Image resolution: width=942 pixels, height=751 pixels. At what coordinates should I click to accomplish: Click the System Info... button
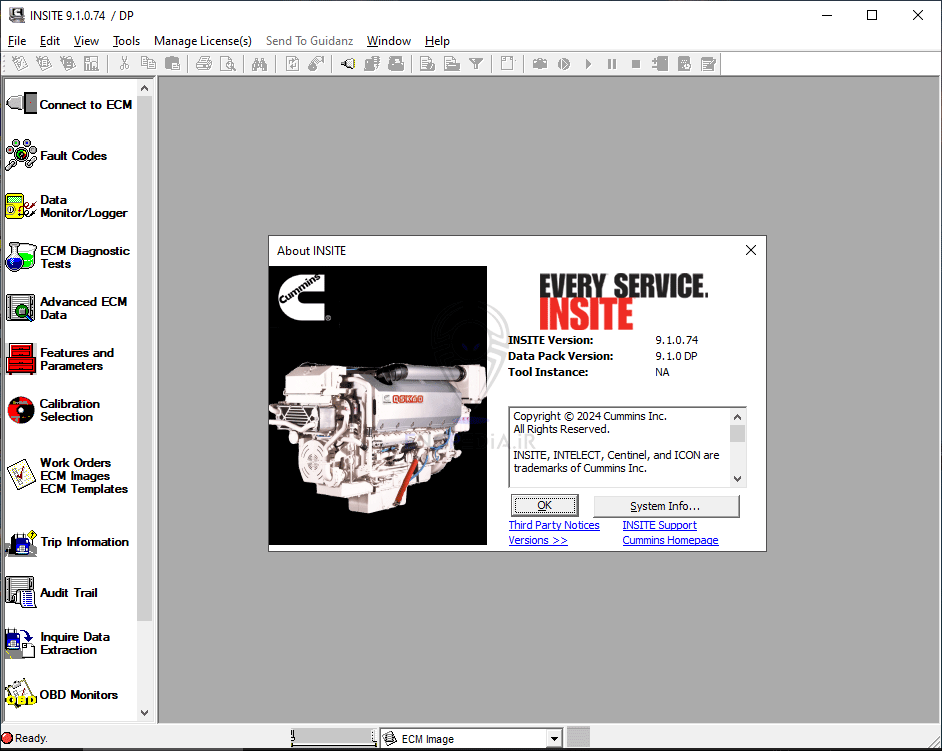coord(666,506)
